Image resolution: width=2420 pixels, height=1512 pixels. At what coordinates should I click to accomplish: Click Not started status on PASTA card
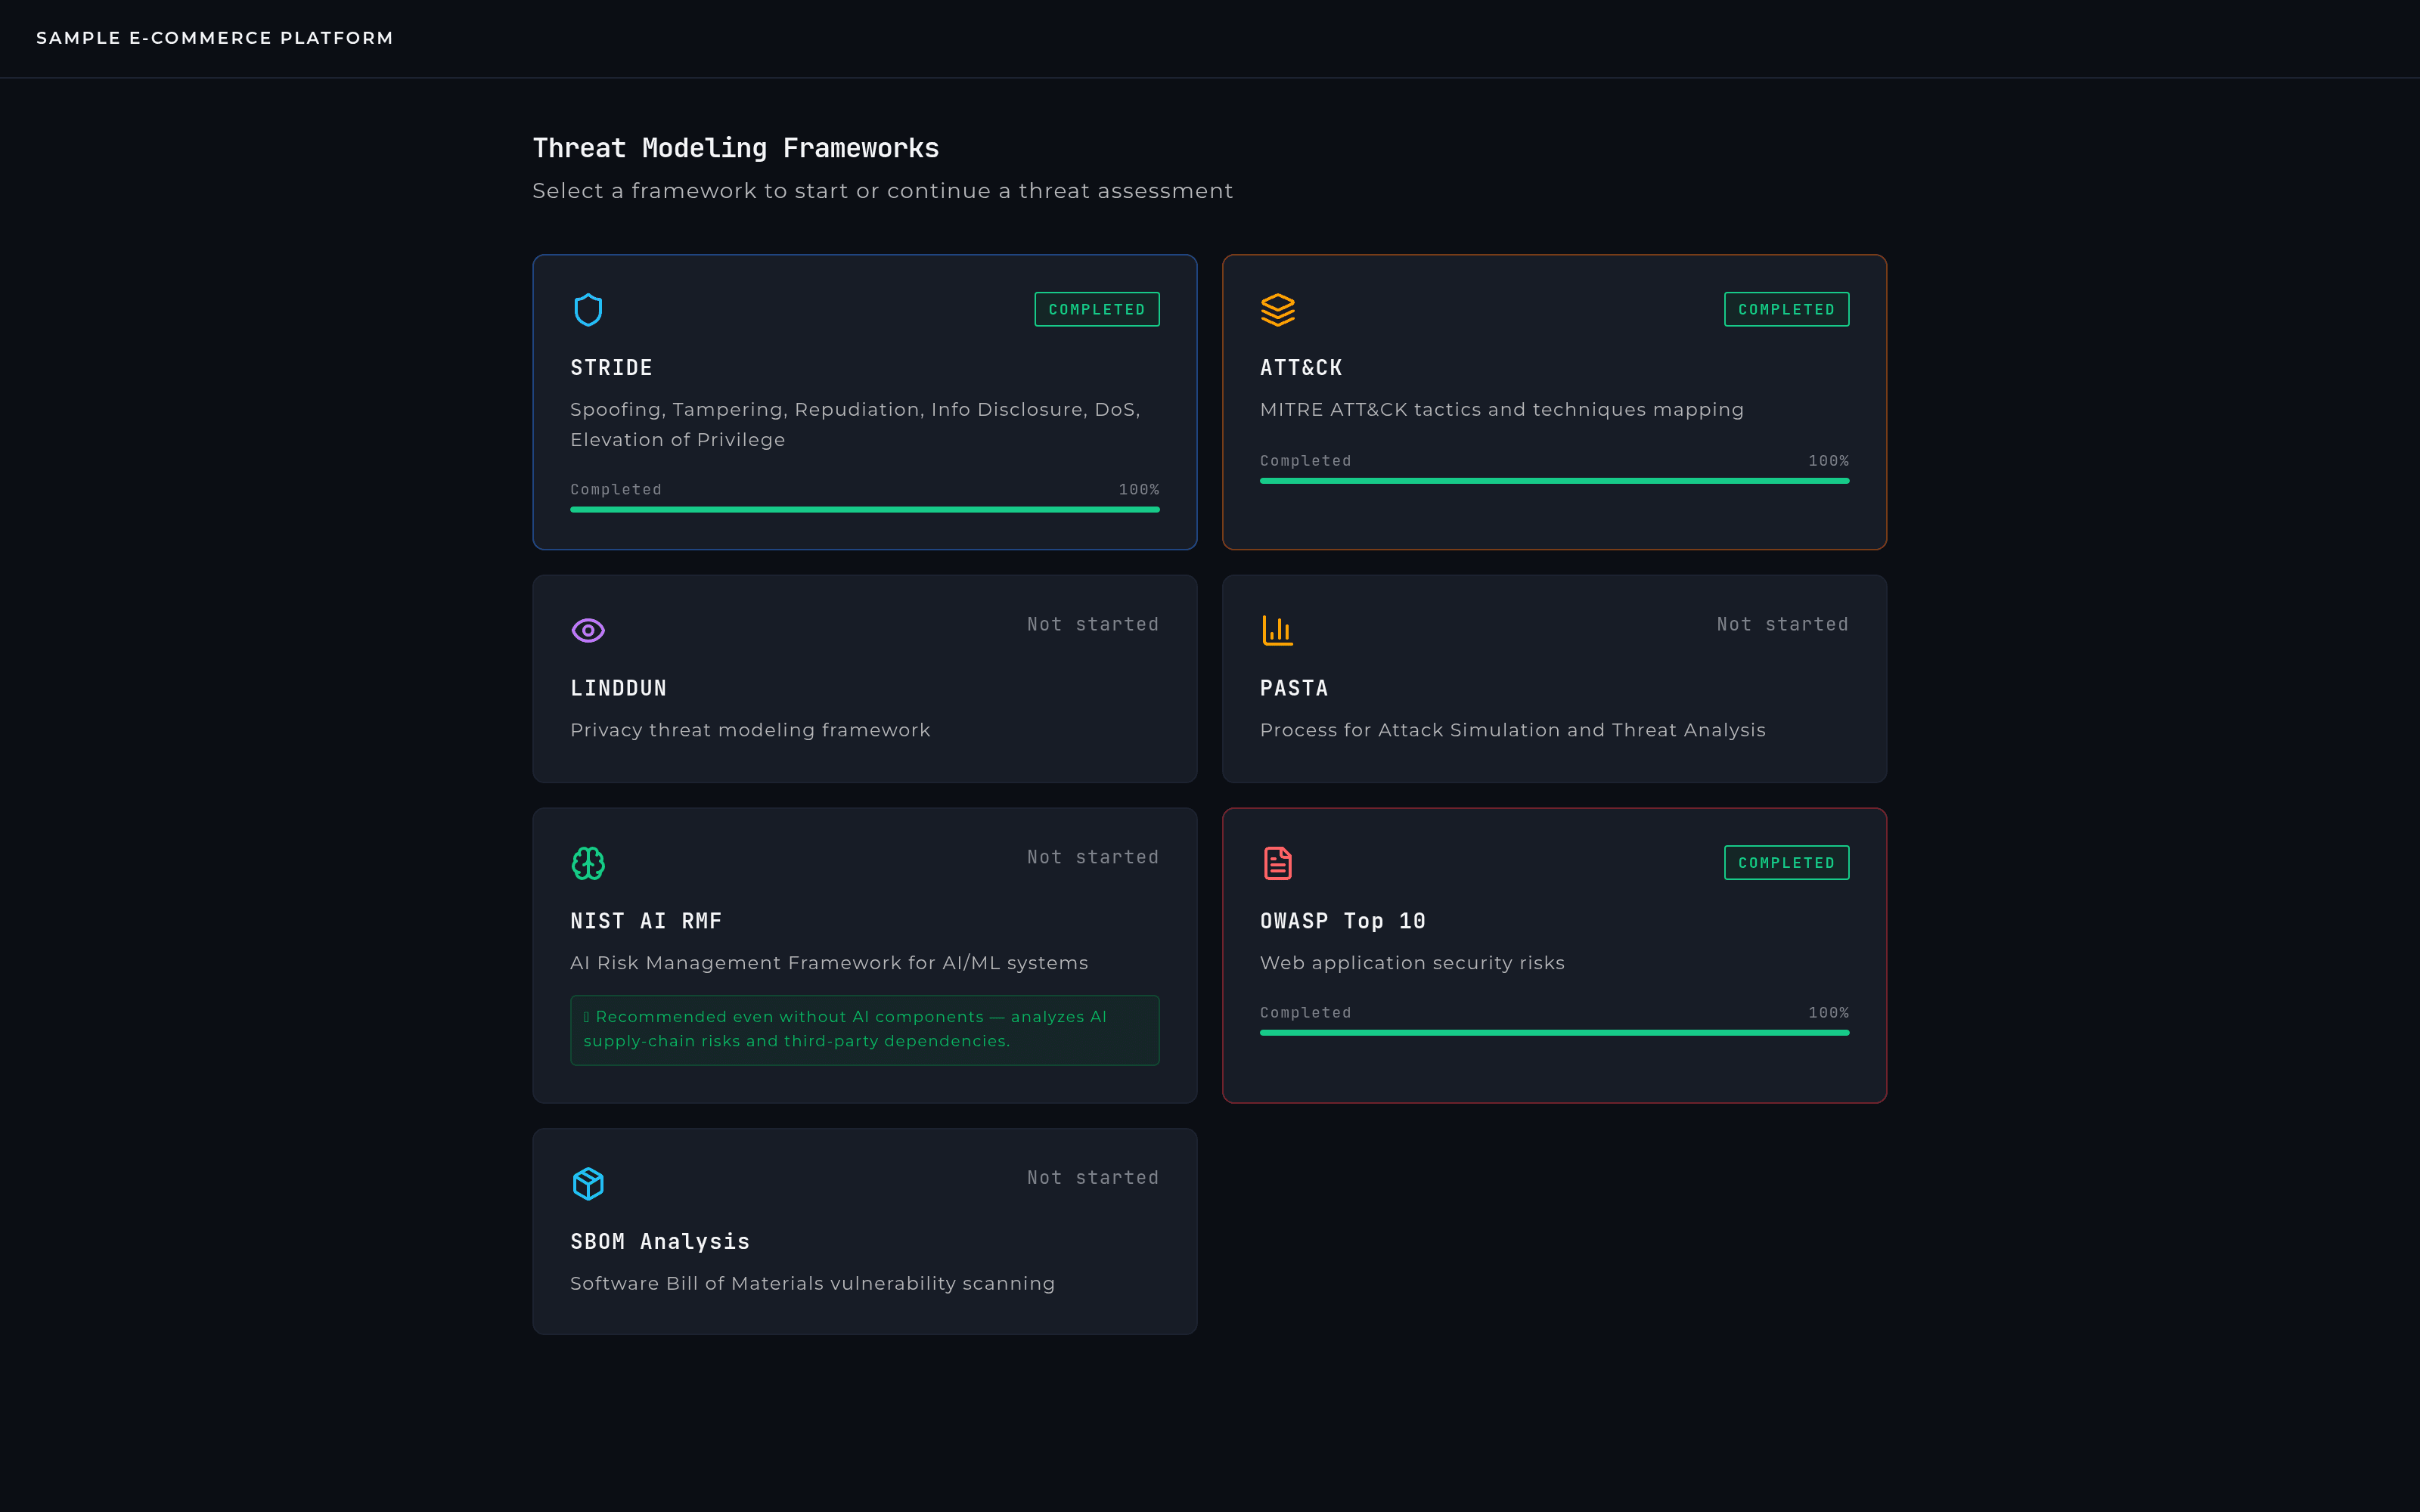(1782, 624)
